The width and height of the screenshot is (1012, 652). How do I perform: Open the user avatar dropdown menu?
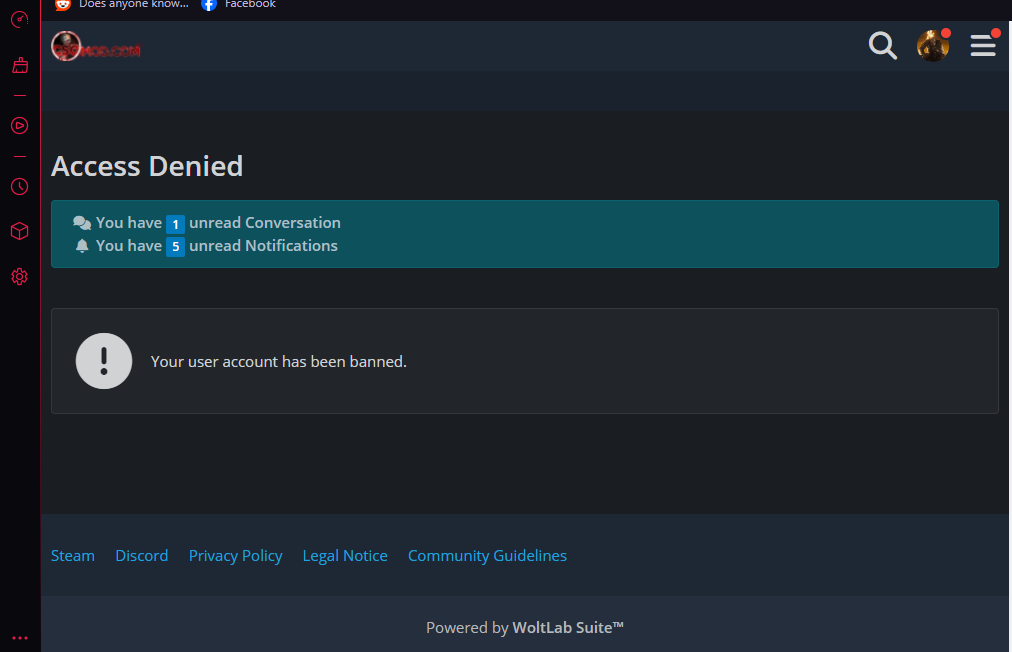point(932,46)
